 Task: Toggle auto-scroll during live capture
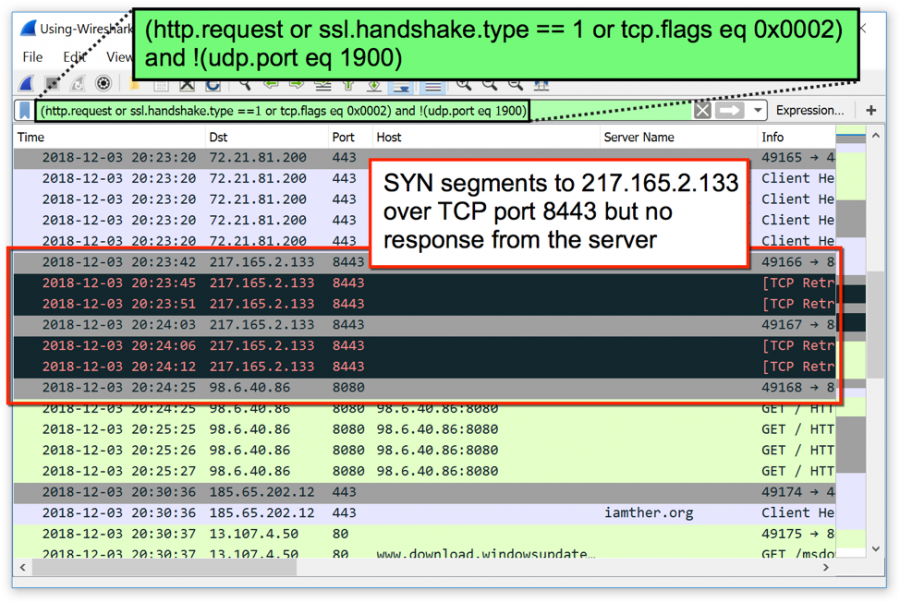tap(402, 86)
